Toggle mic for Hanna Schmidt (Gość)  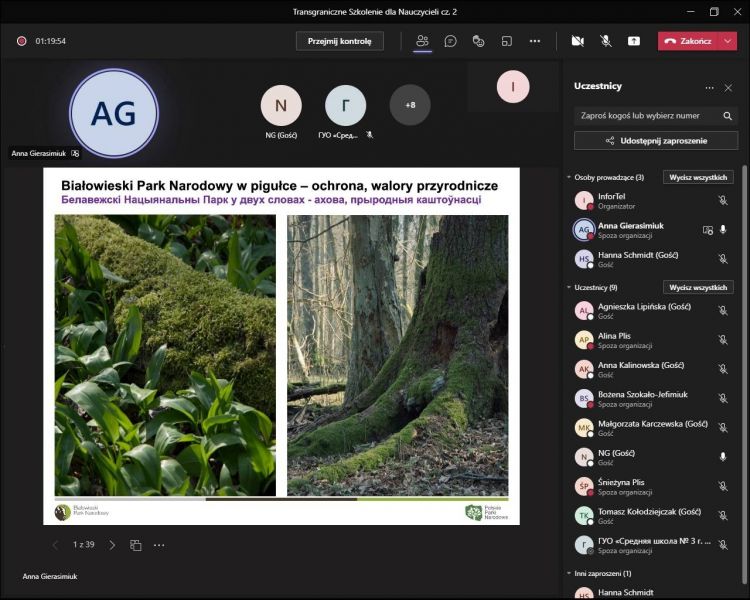tap(723, 259)
